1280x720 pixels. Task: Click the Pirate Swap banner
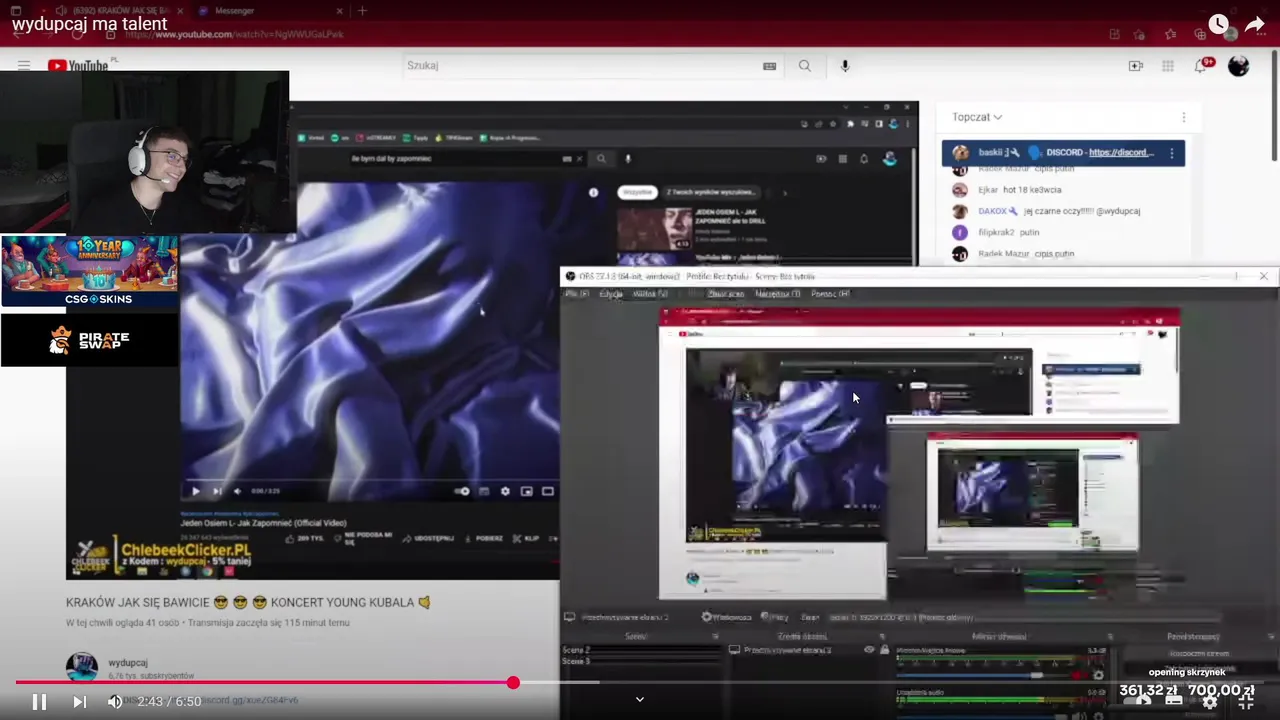(90, 340)
